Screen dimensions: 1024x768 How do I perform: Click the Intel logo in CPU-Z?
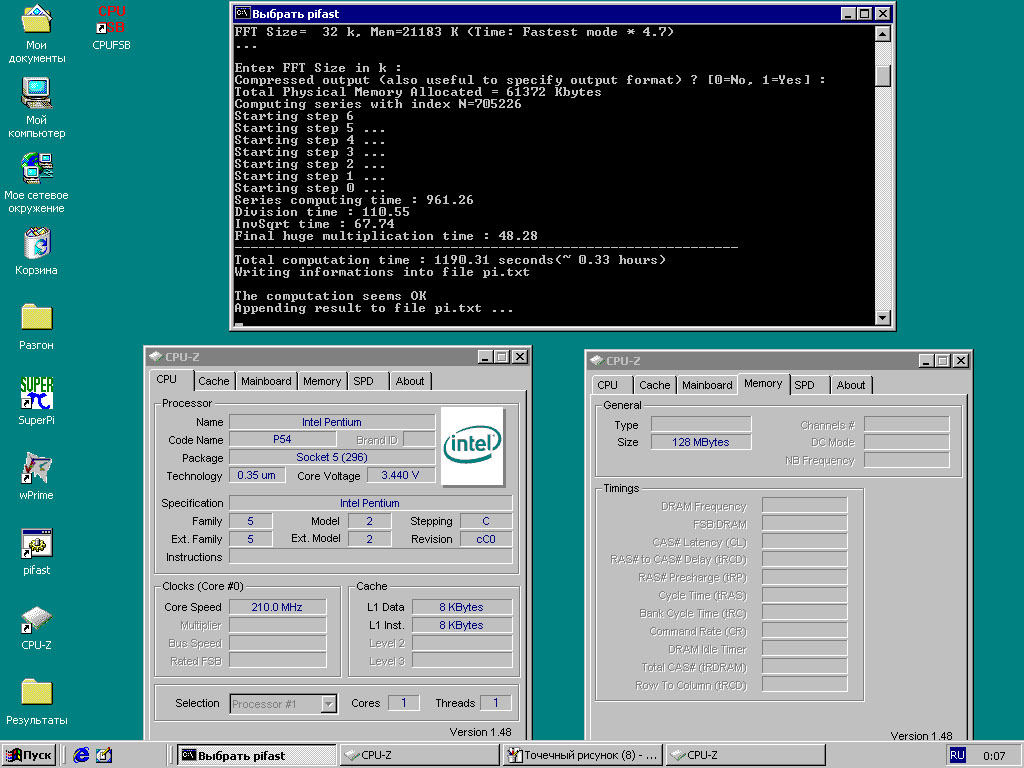[472, 446]
